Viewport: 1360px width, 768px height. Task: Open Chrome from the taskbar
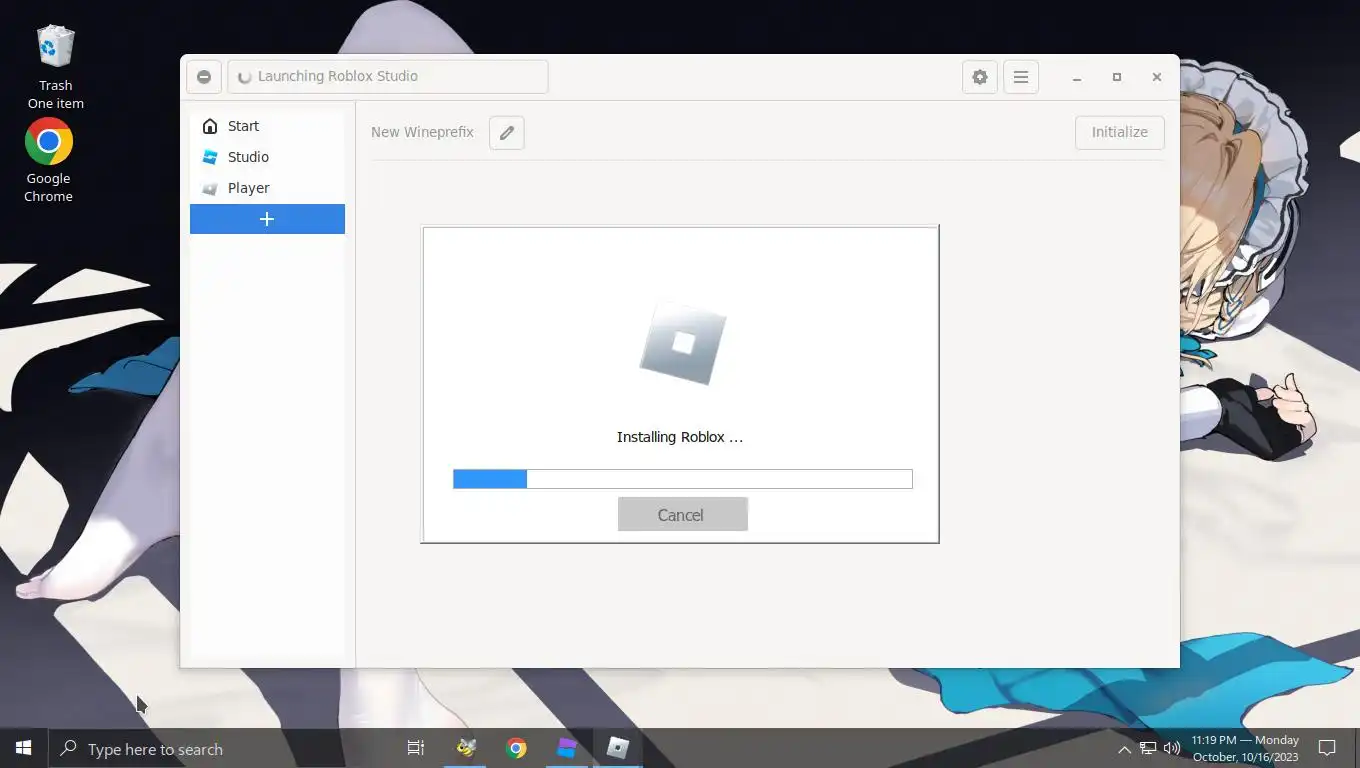pyautogui.click(x=516, y=748)
